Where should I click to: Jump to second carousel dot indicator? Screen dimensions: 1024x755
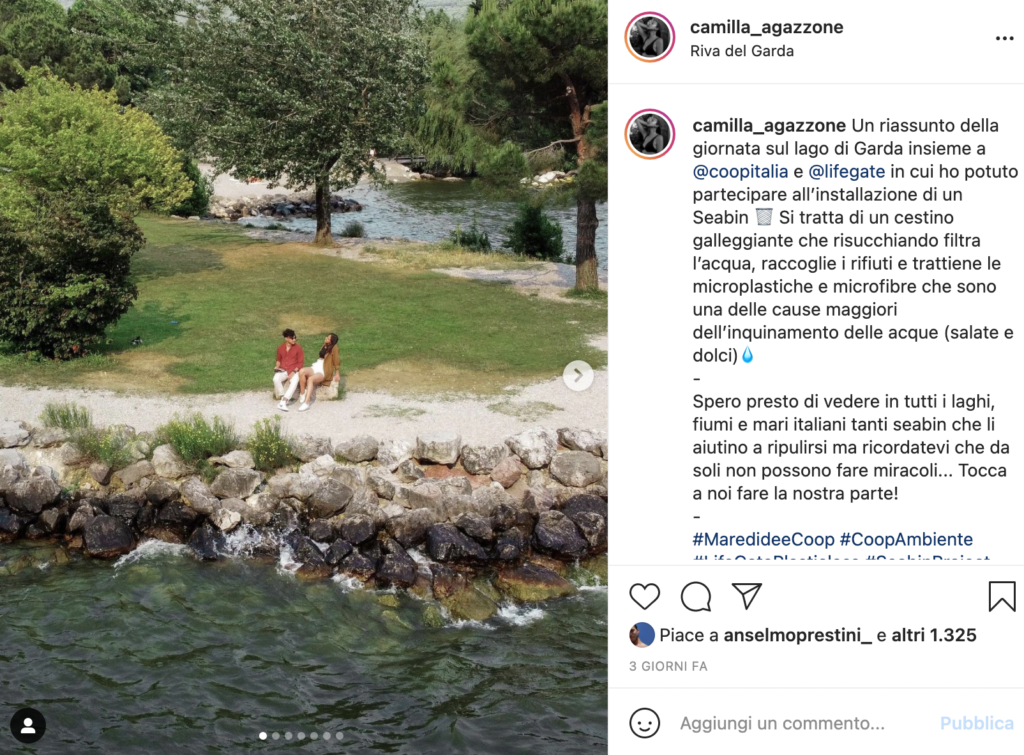(x=276, y=736)
